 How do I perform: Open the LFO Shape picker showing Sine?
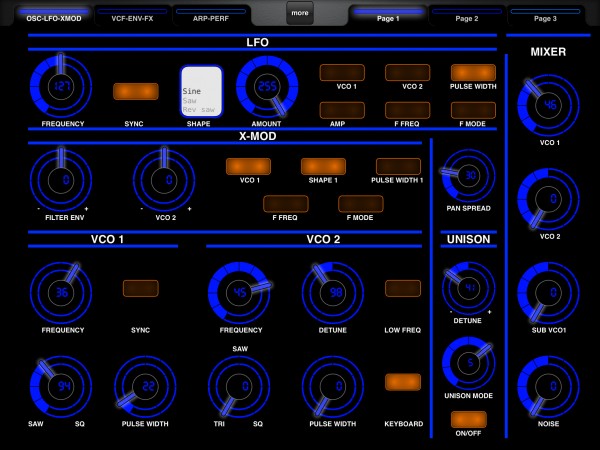coord(202,91)
